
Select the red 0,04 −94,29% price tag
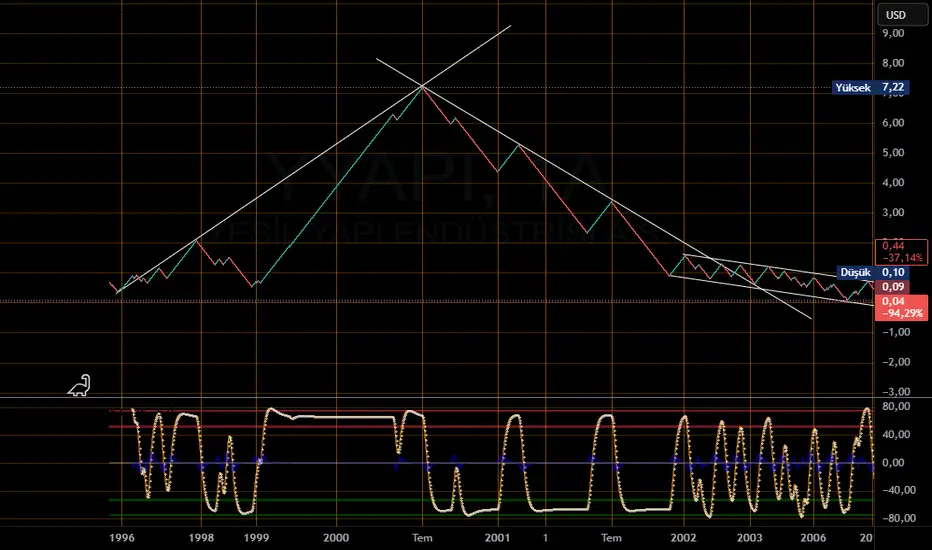(899, 307)
